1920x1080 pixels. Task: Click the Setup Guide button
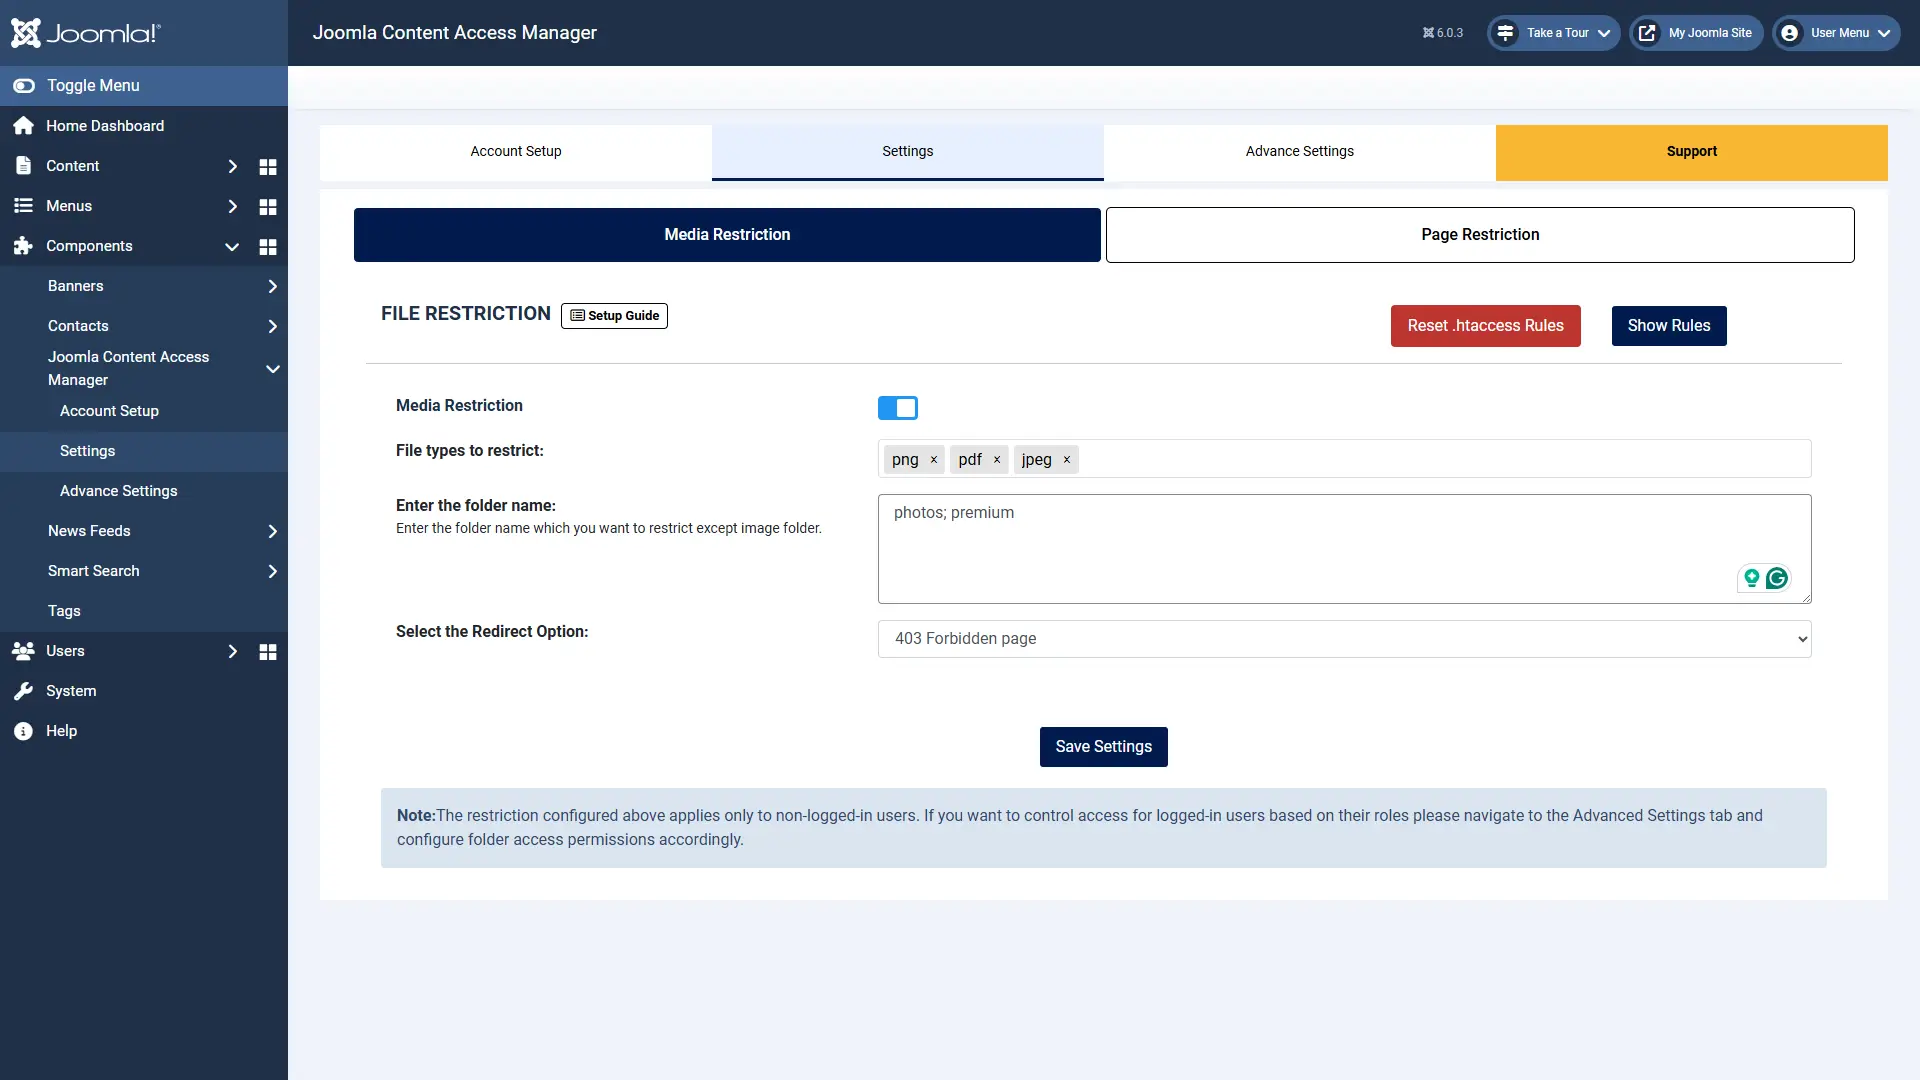tap(614, 316)
